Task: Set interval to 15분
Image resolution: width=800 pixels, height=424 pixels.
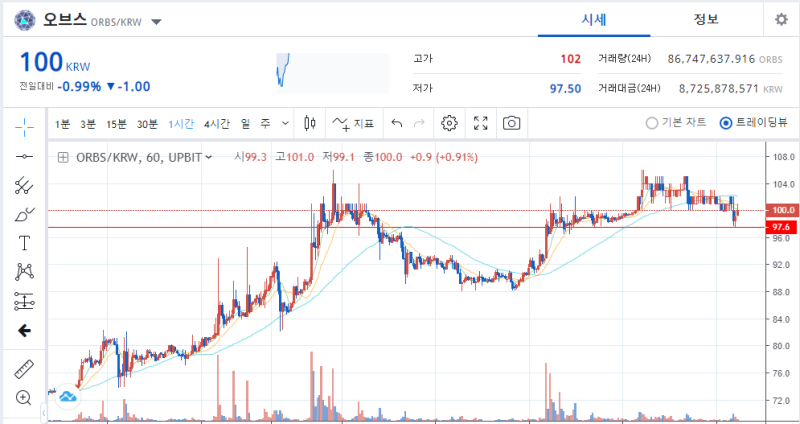Action: coord(116,123)
